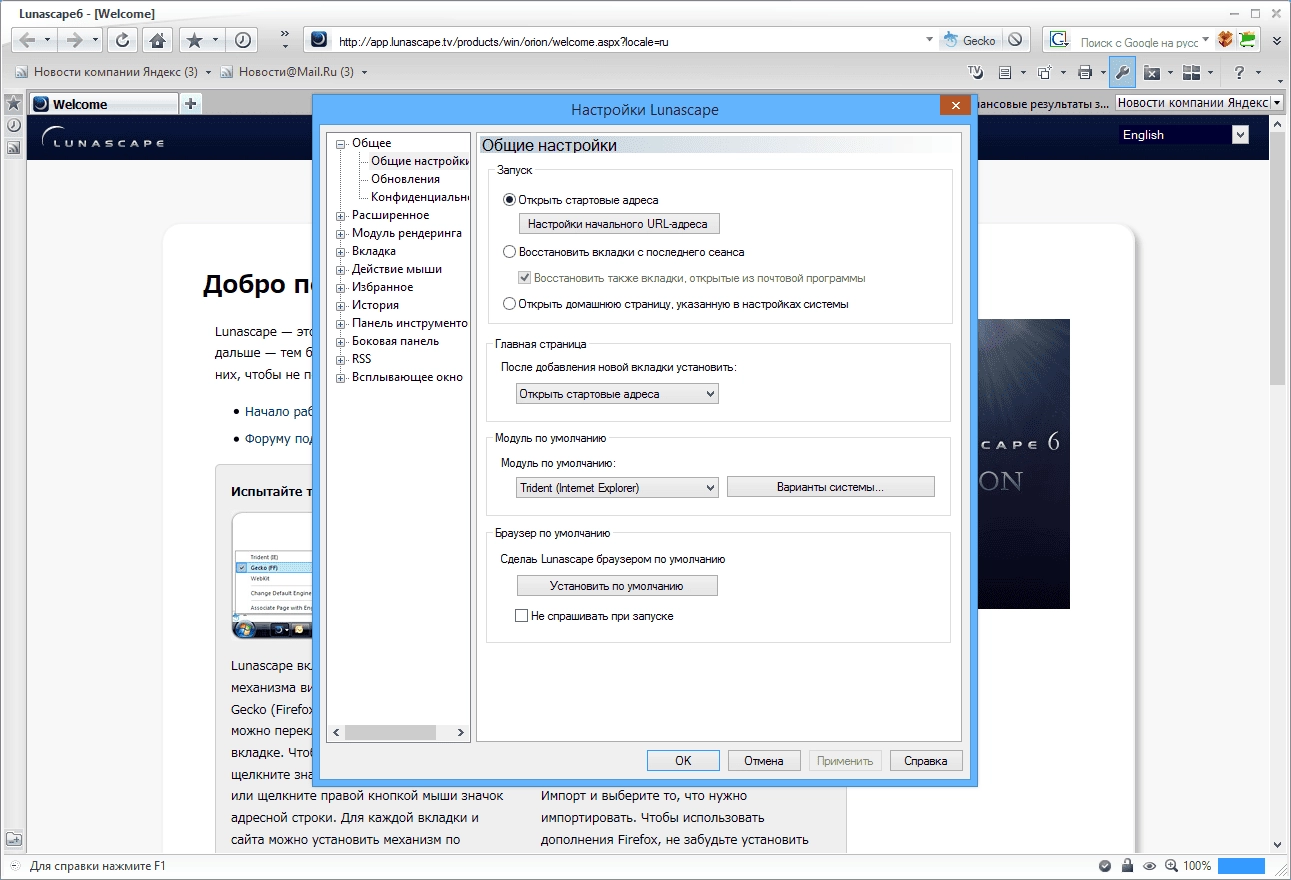1291x880 pixels.
Task: Click 'Отмена' button in dialog
Action: coord(764,761)
